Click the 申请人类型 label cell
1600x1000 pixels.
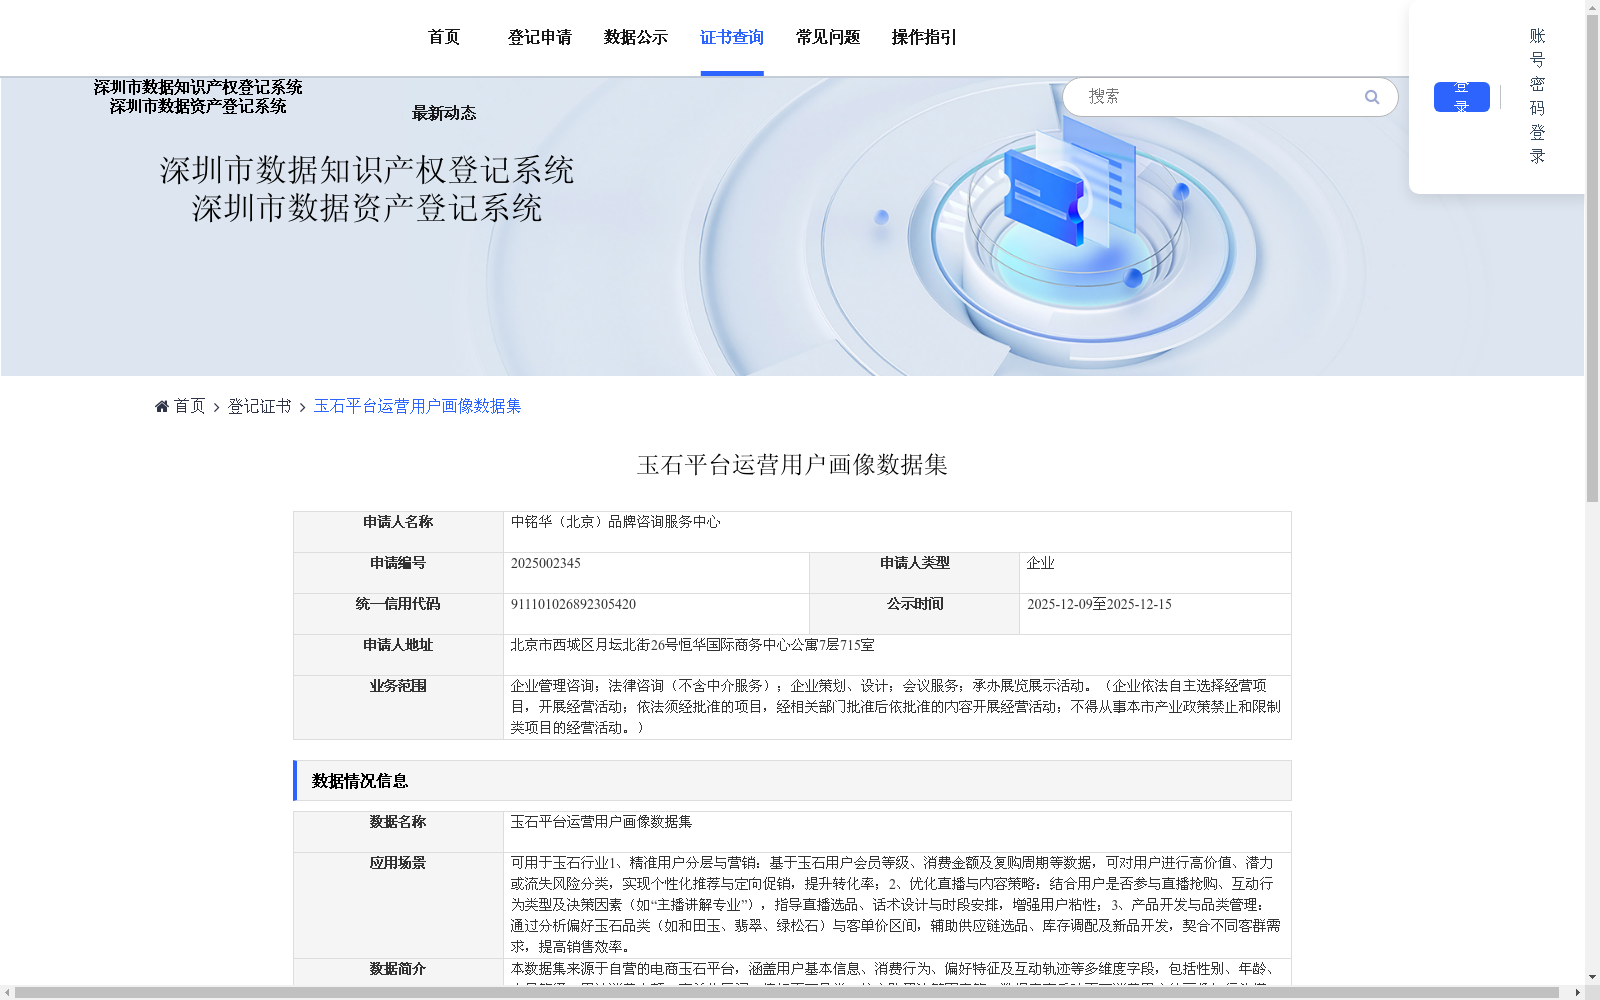[x=914, y=573]
